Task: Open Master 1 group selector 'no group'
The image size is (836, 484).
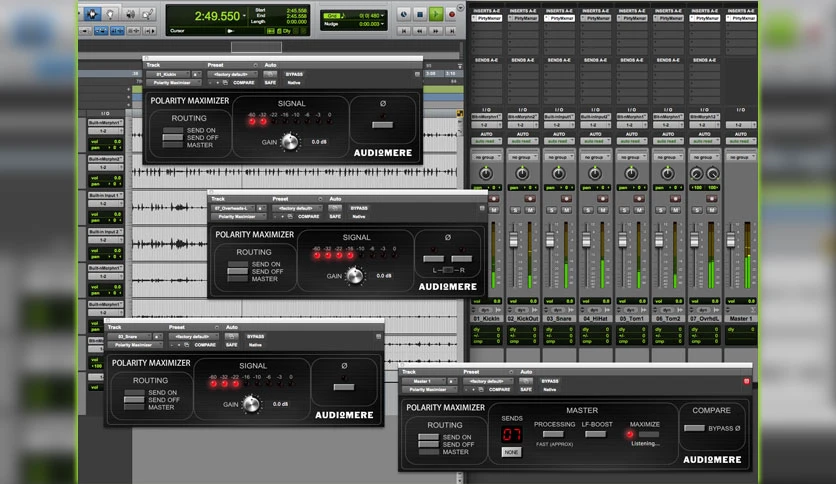Action: point(740,157)
